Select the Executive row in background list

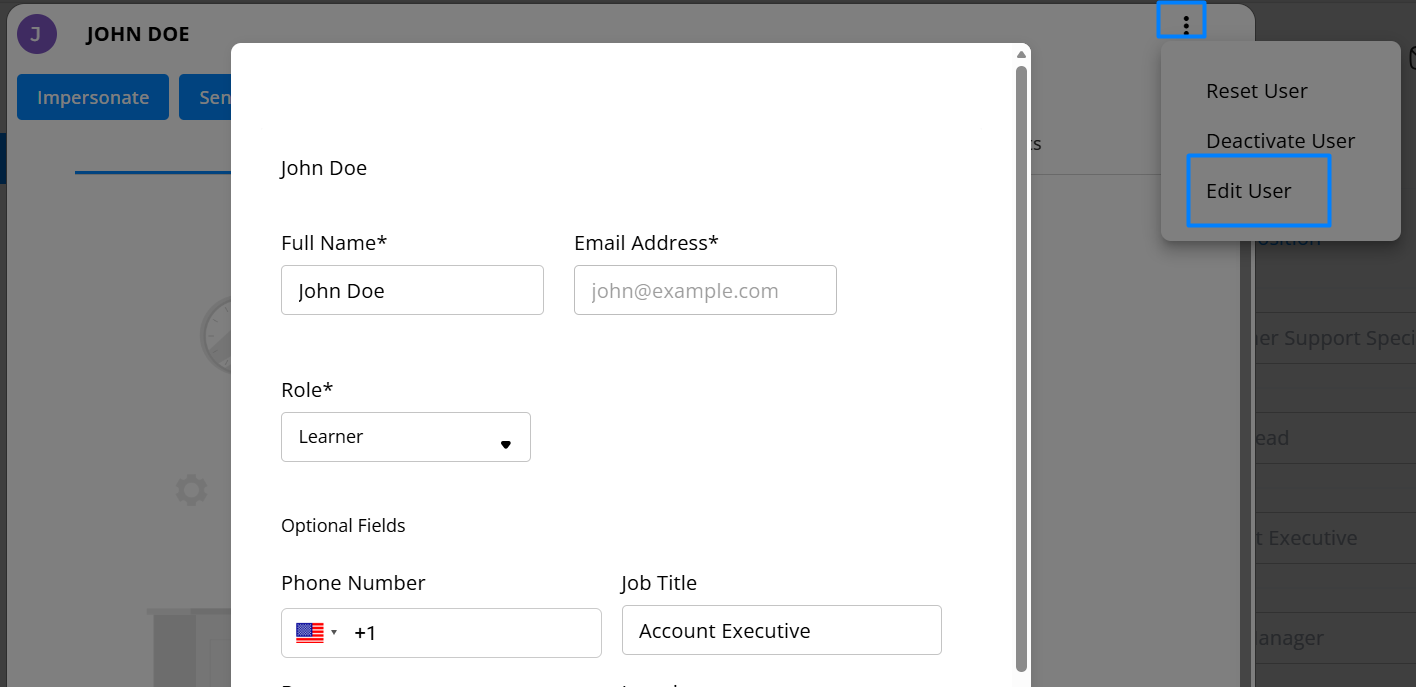1334,538
